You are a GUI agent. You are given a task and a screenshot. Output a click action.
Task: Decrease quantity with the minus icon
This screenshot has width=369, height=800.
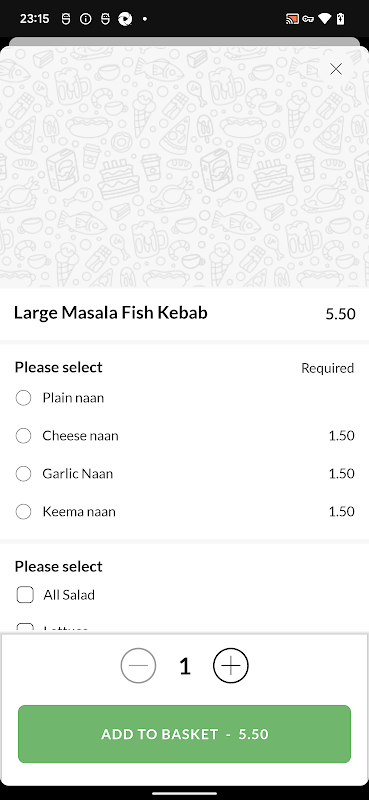click(138, 666)
